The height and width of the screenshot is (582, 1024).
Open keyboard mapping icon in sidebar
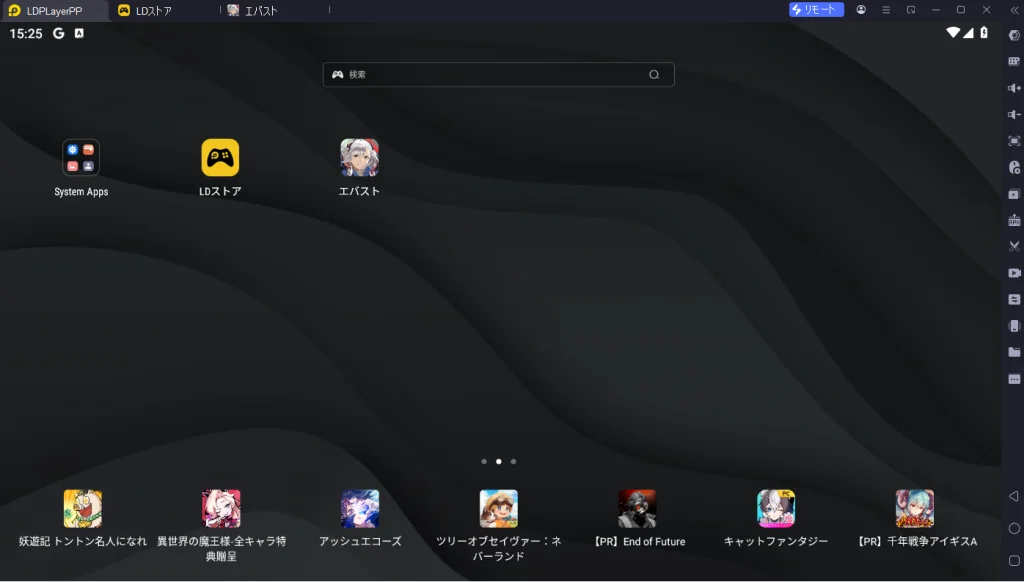click(x=1014, y=61)
